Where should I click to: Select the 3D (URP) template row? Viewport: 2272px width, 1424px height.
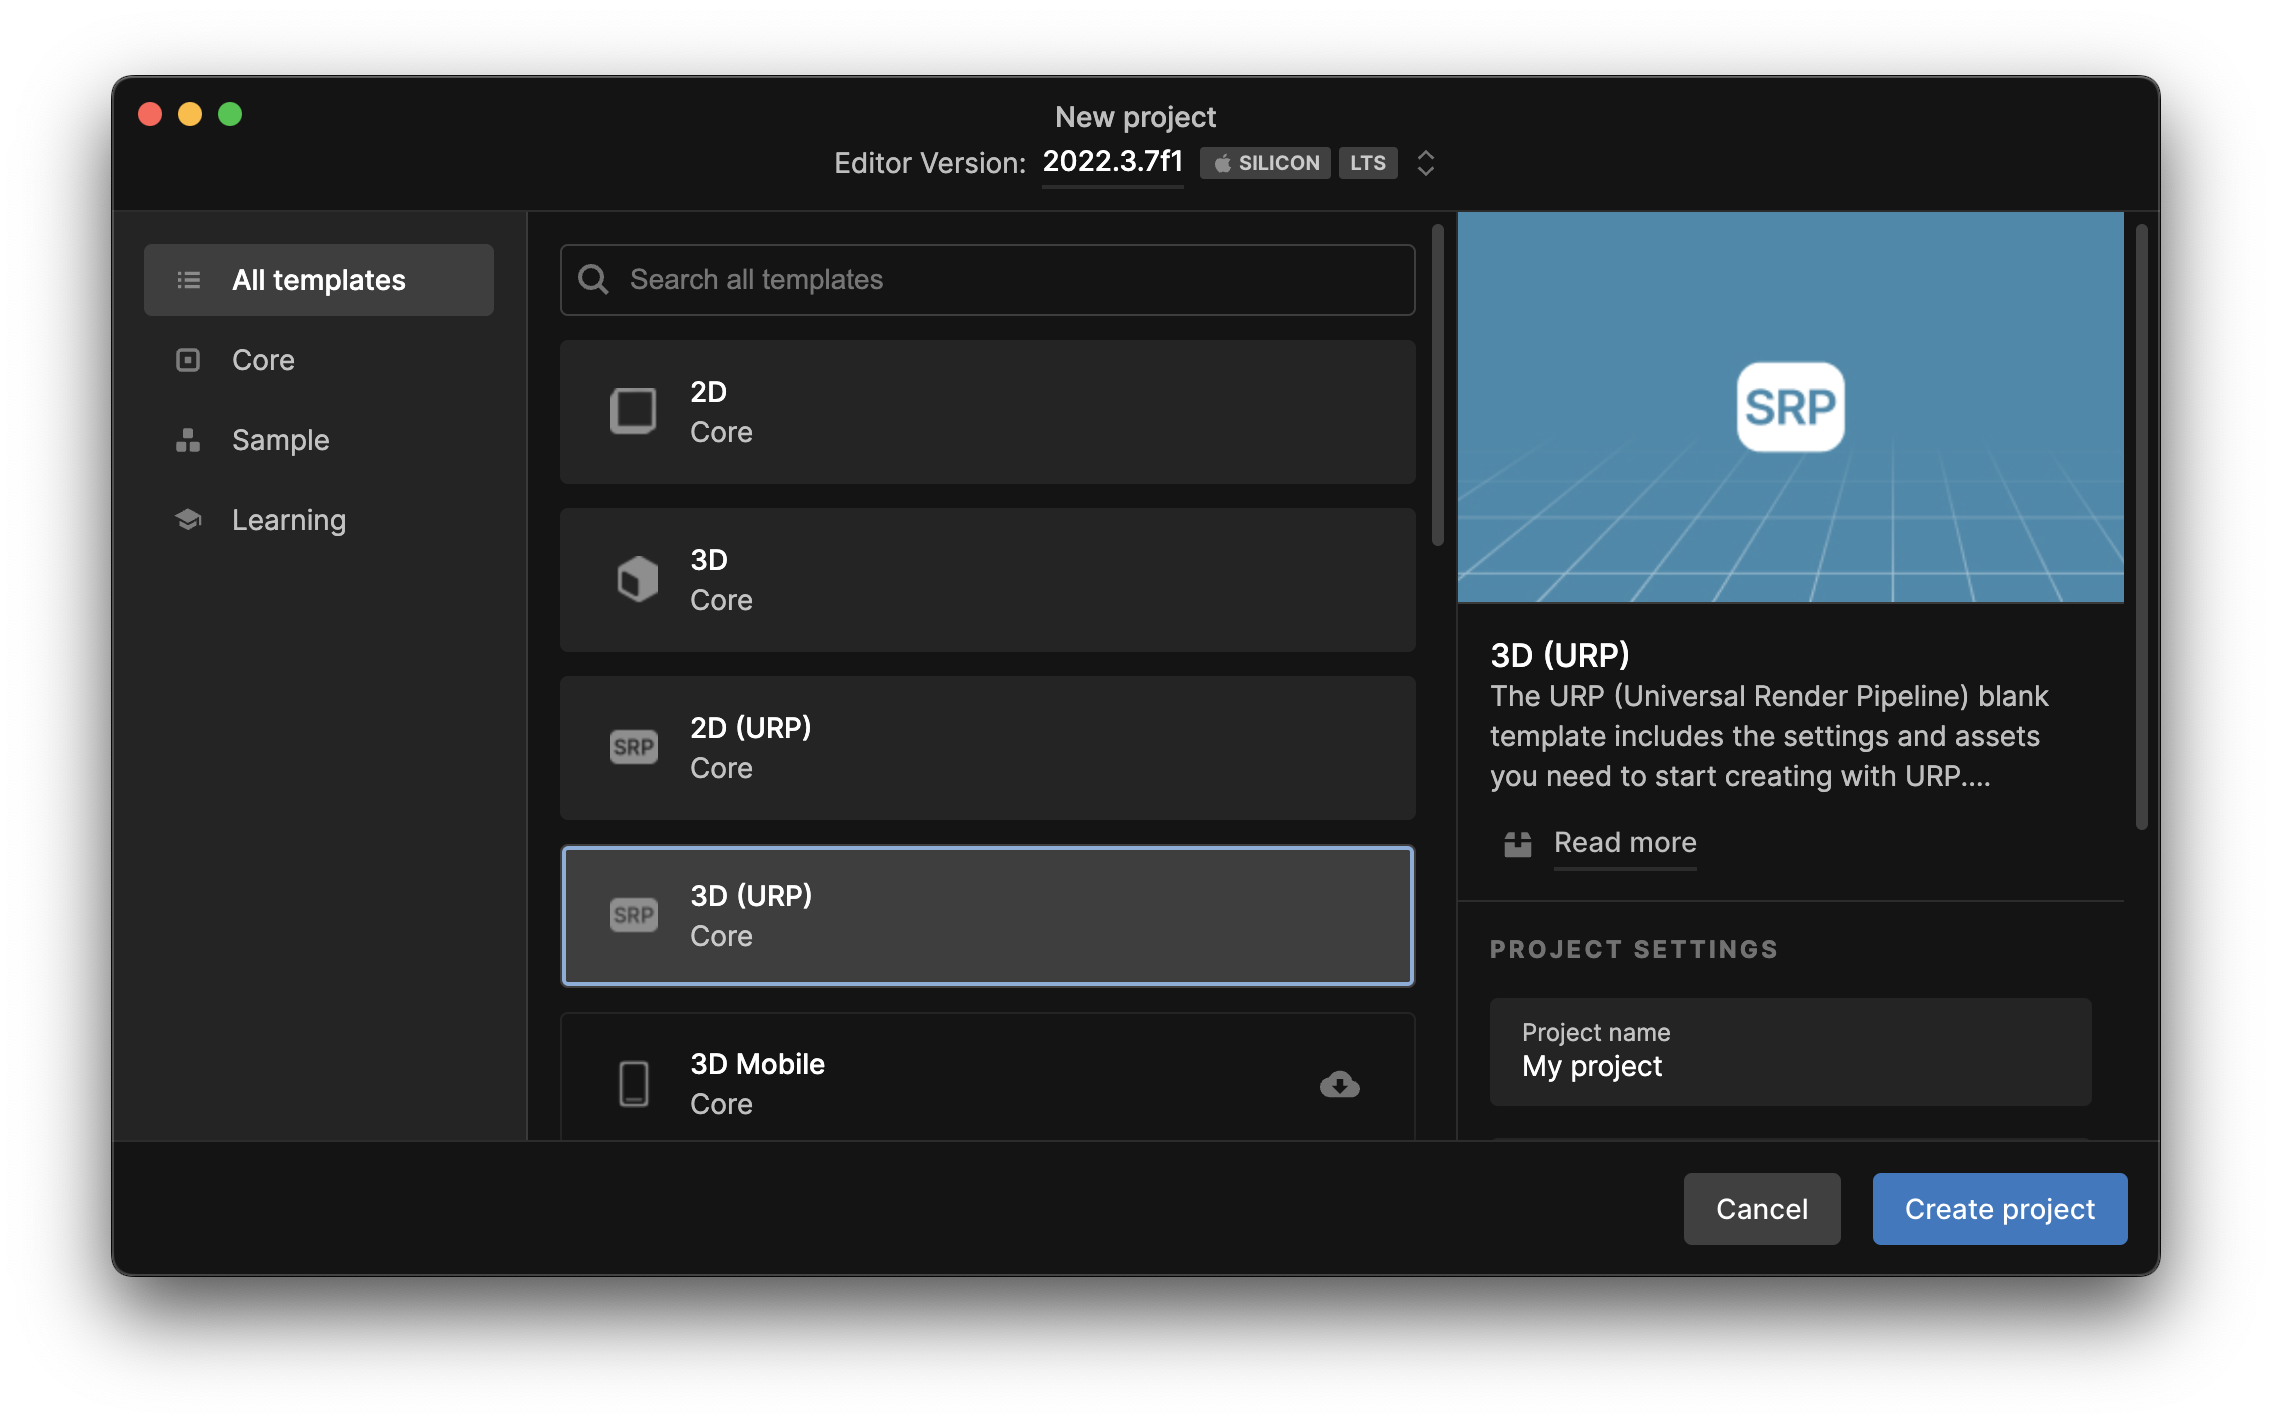[x=987, y=916]
